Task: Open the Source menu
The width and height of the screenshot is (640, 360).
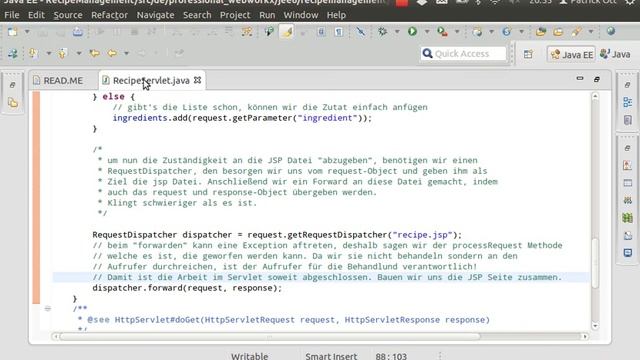Action: click(68, 15)
